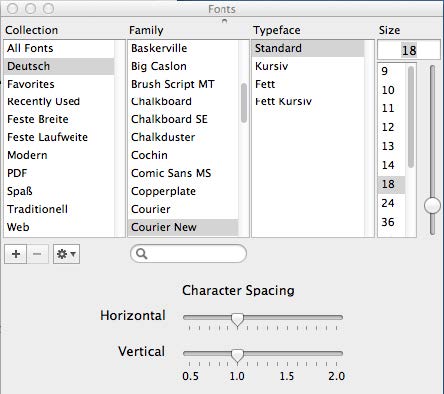The height and width of the screenshot is (394, 444).
Task: Remove collection using the minus button
Action: [38, 254]
